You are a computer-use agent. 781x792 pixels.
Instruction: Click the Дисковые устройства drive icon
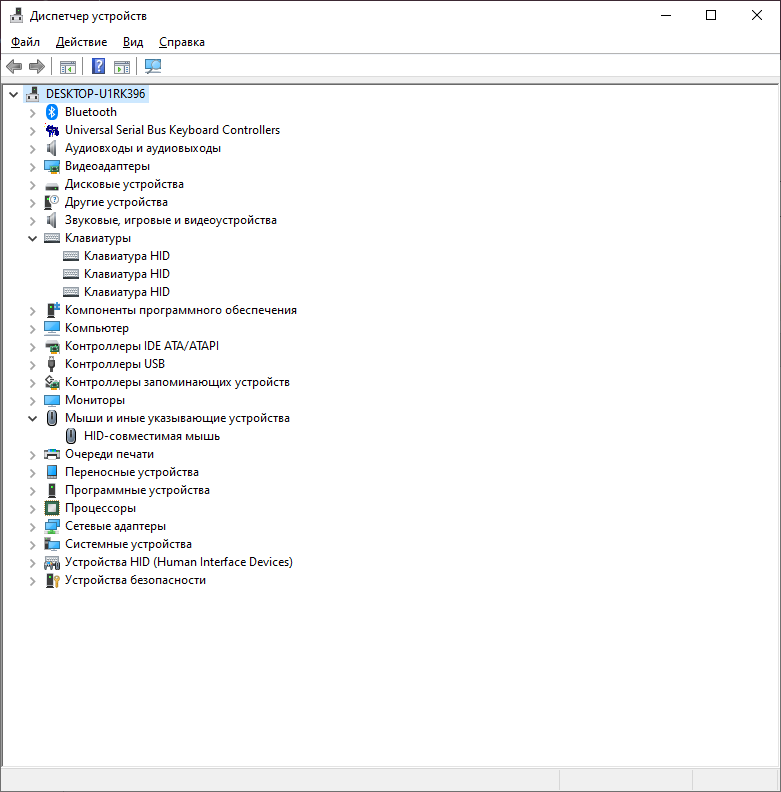point(52,186)
